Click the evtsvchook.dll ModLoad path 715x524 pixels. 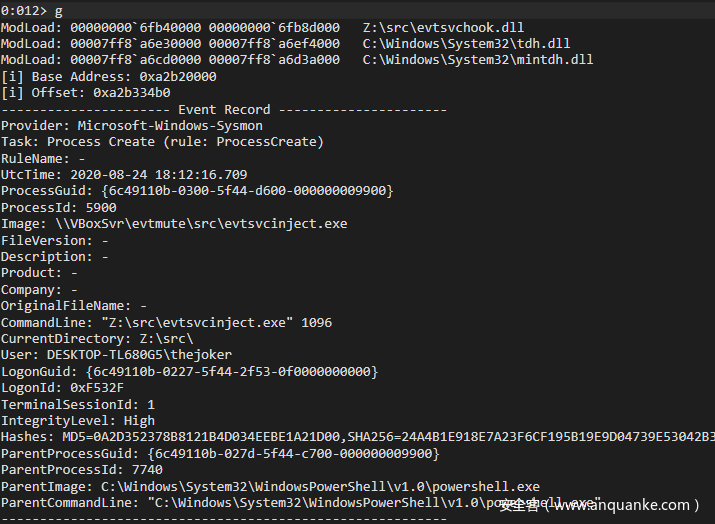pos(443,28)
